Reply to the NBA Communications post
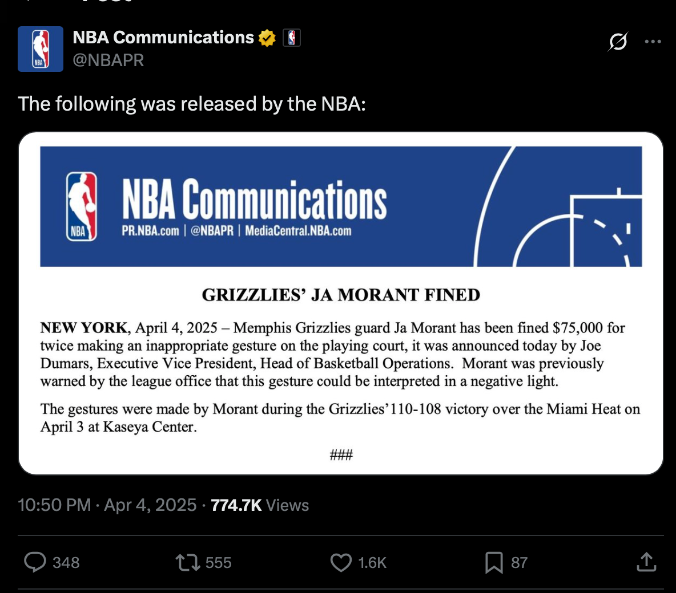676x593 pixels. tap(36, 562)
